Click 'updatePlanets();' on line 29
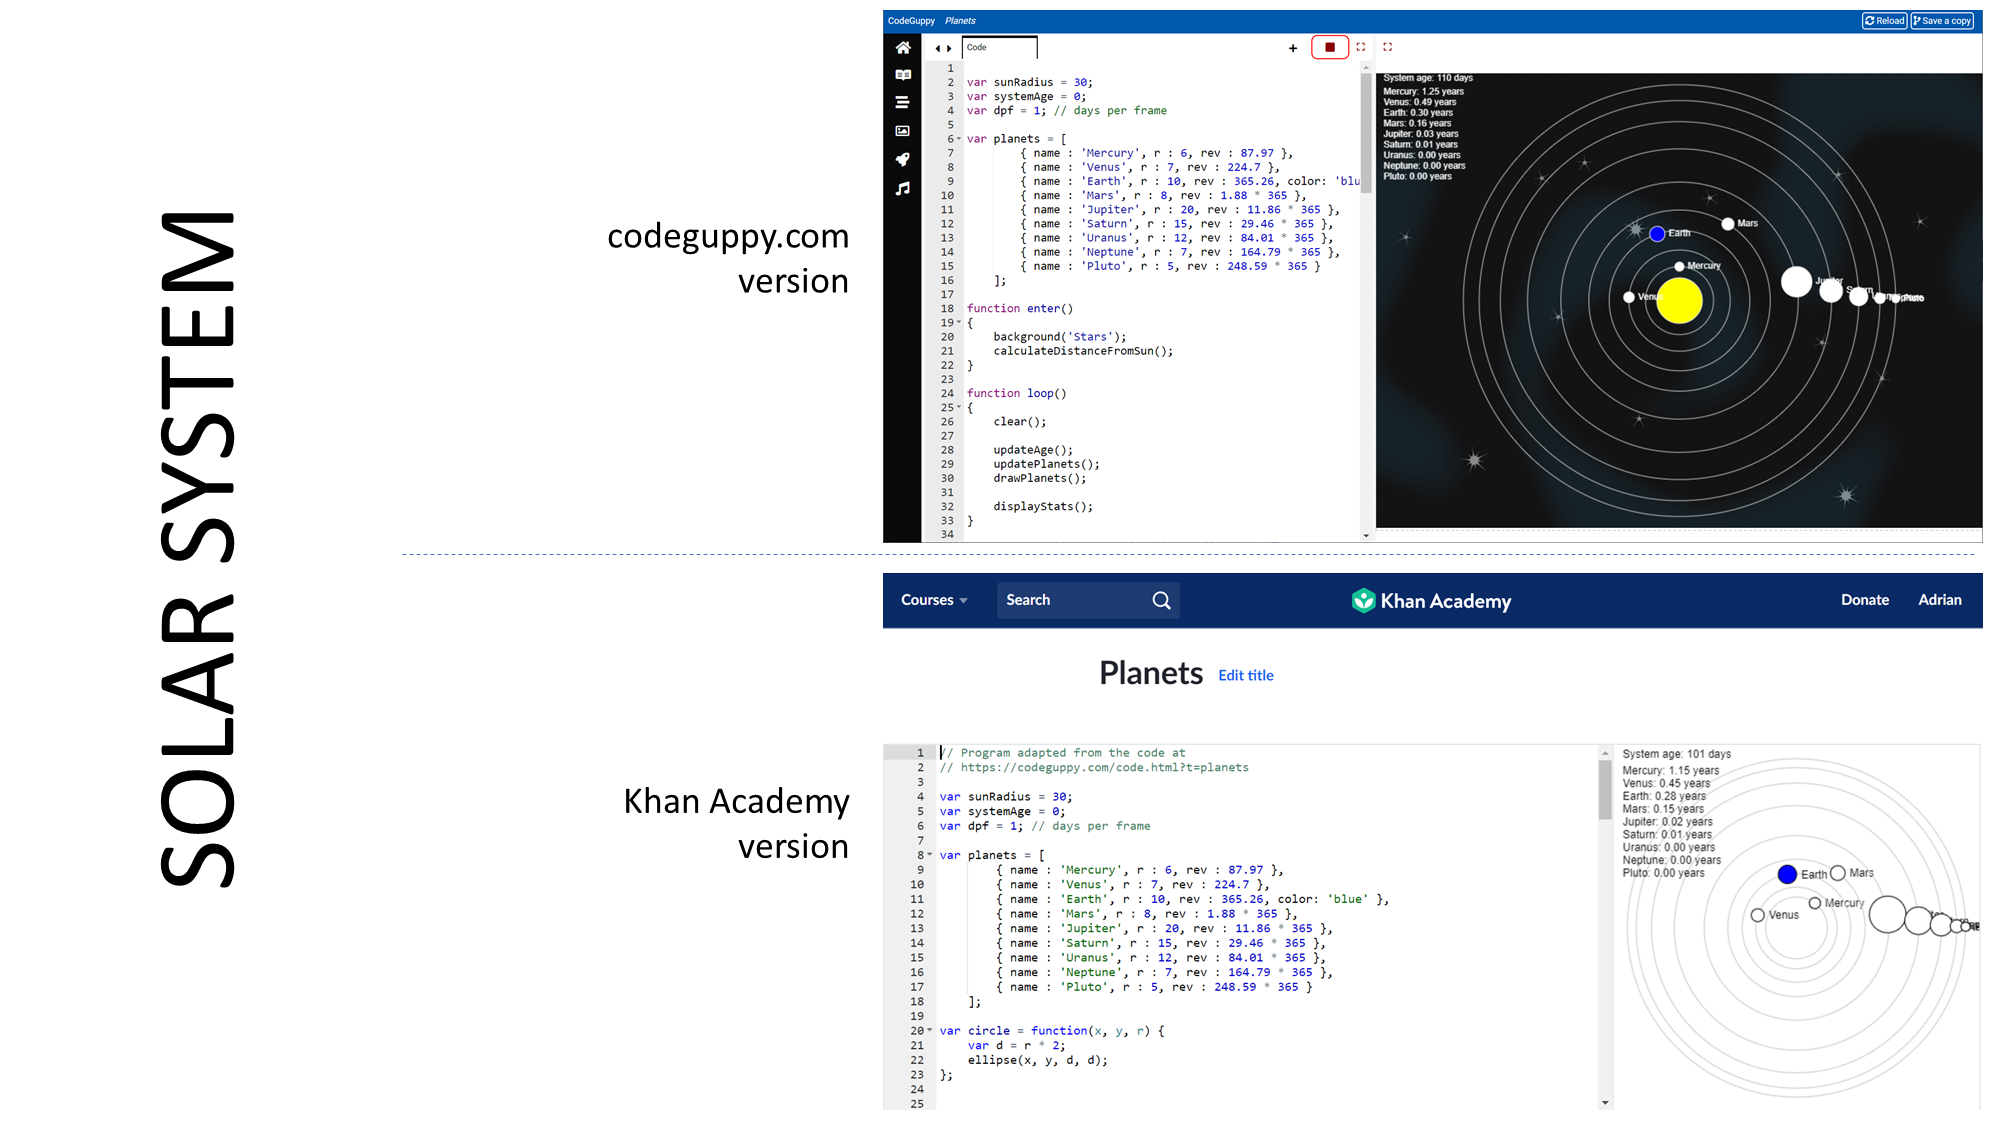The image size is (2000, 1125). tap(1046, 465)
